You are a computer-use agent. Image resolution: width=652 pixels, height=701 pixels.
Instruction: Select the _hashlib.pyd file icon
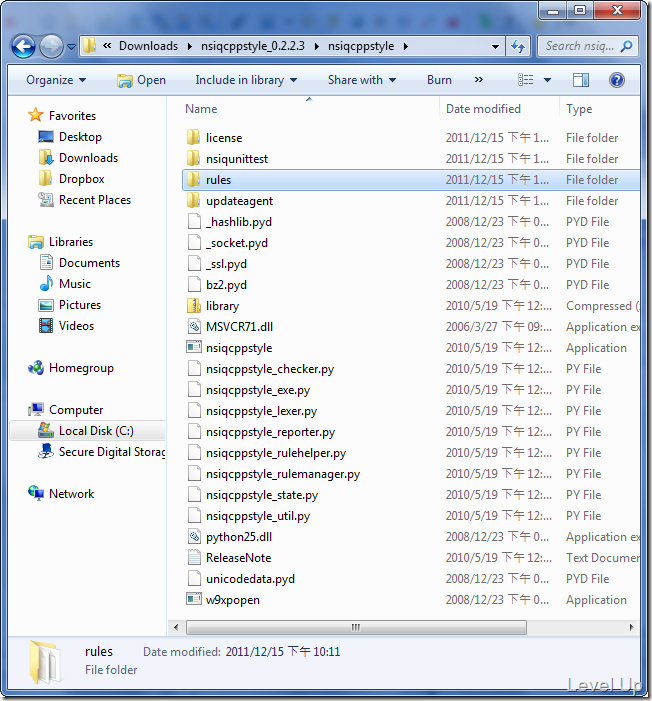pyautogui.click(x=194, y=221)
